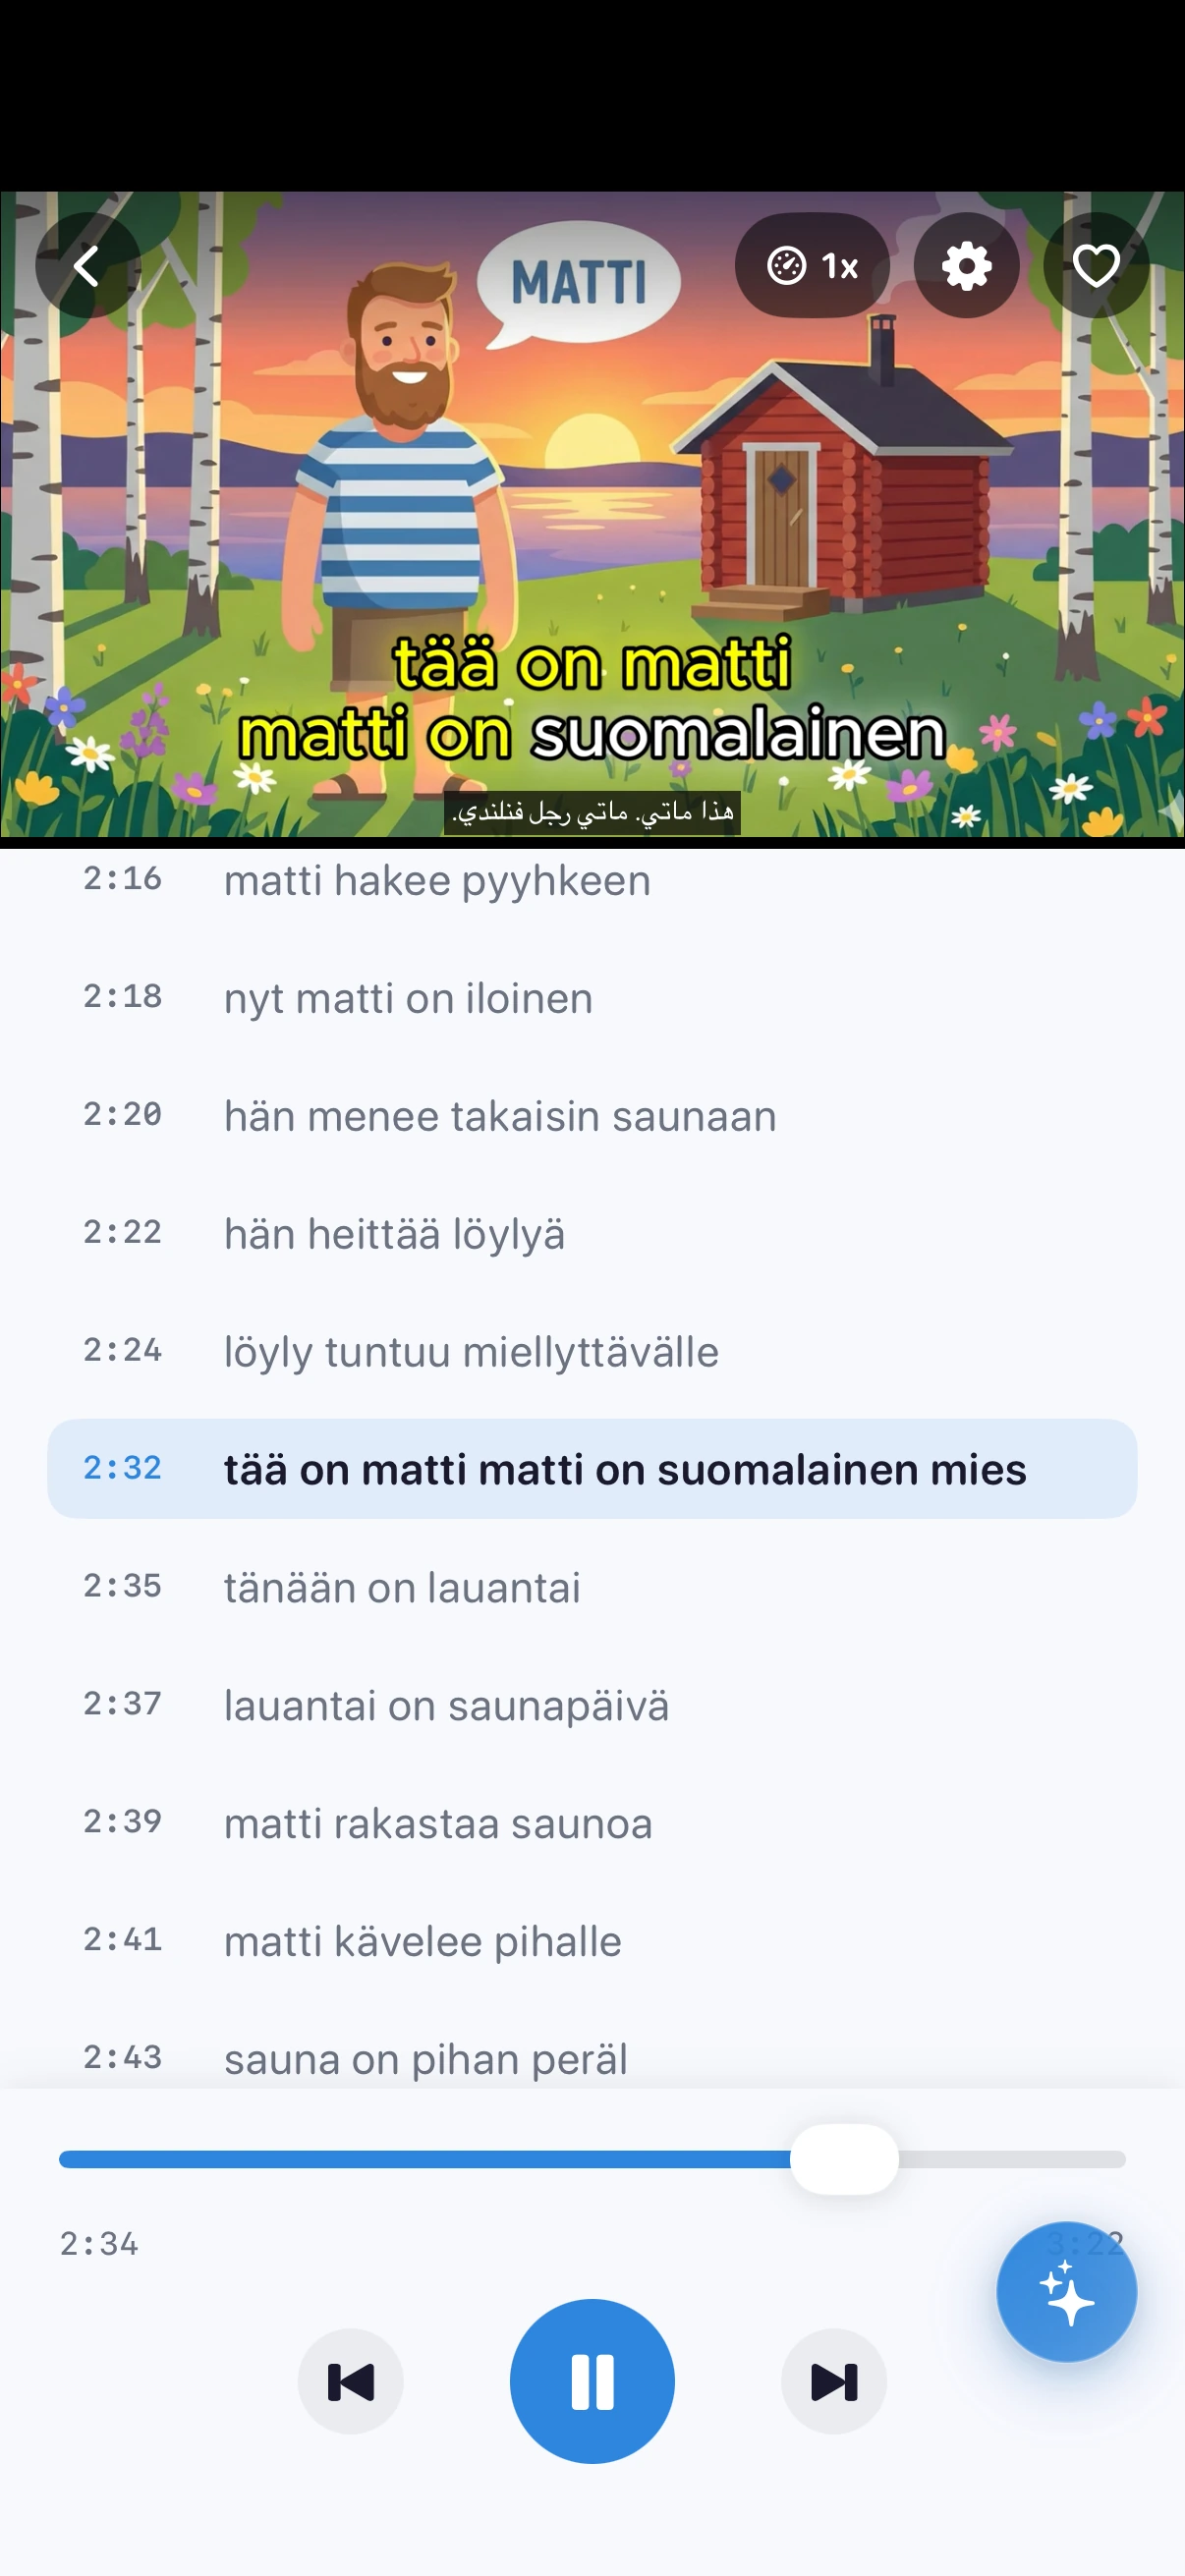1185x2576 pixels.
Task: Pause playback with the blue button
Action: click(592, 2381)
